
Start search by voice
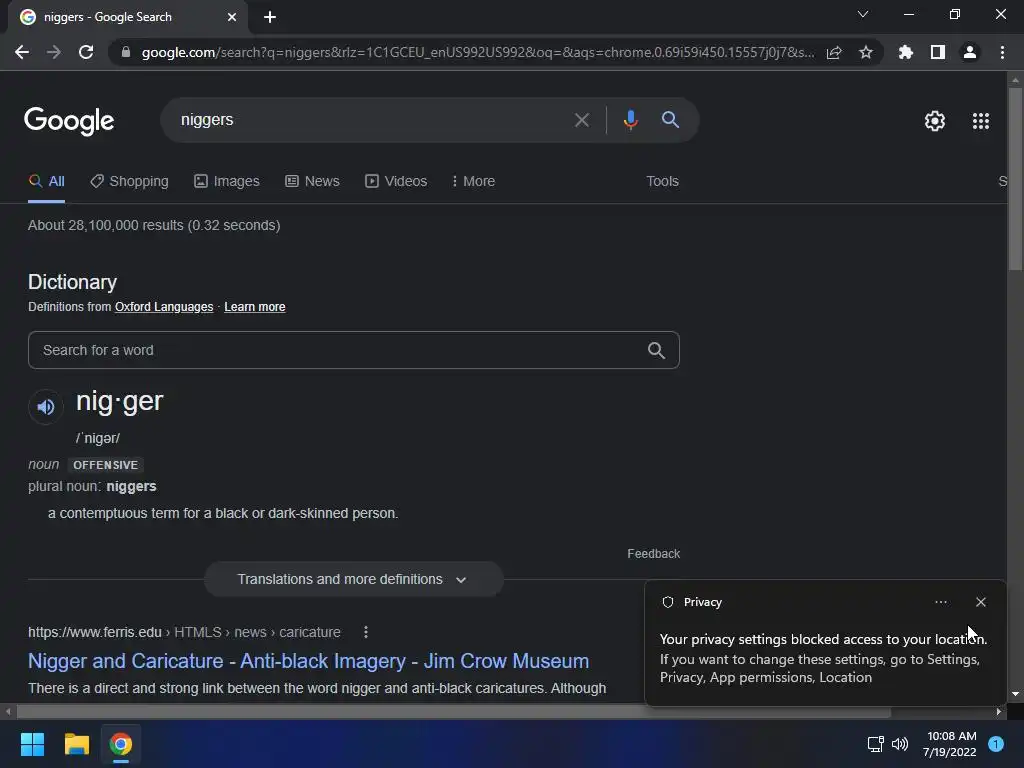pyautogui.click(x=630, y=120)
